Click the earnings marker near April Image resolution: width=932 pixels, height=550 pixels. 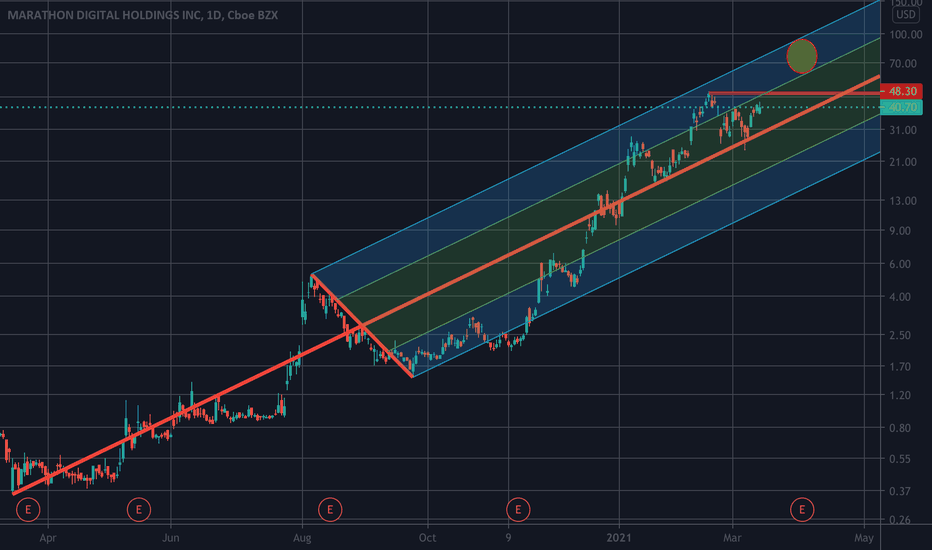tap(28, 510)
